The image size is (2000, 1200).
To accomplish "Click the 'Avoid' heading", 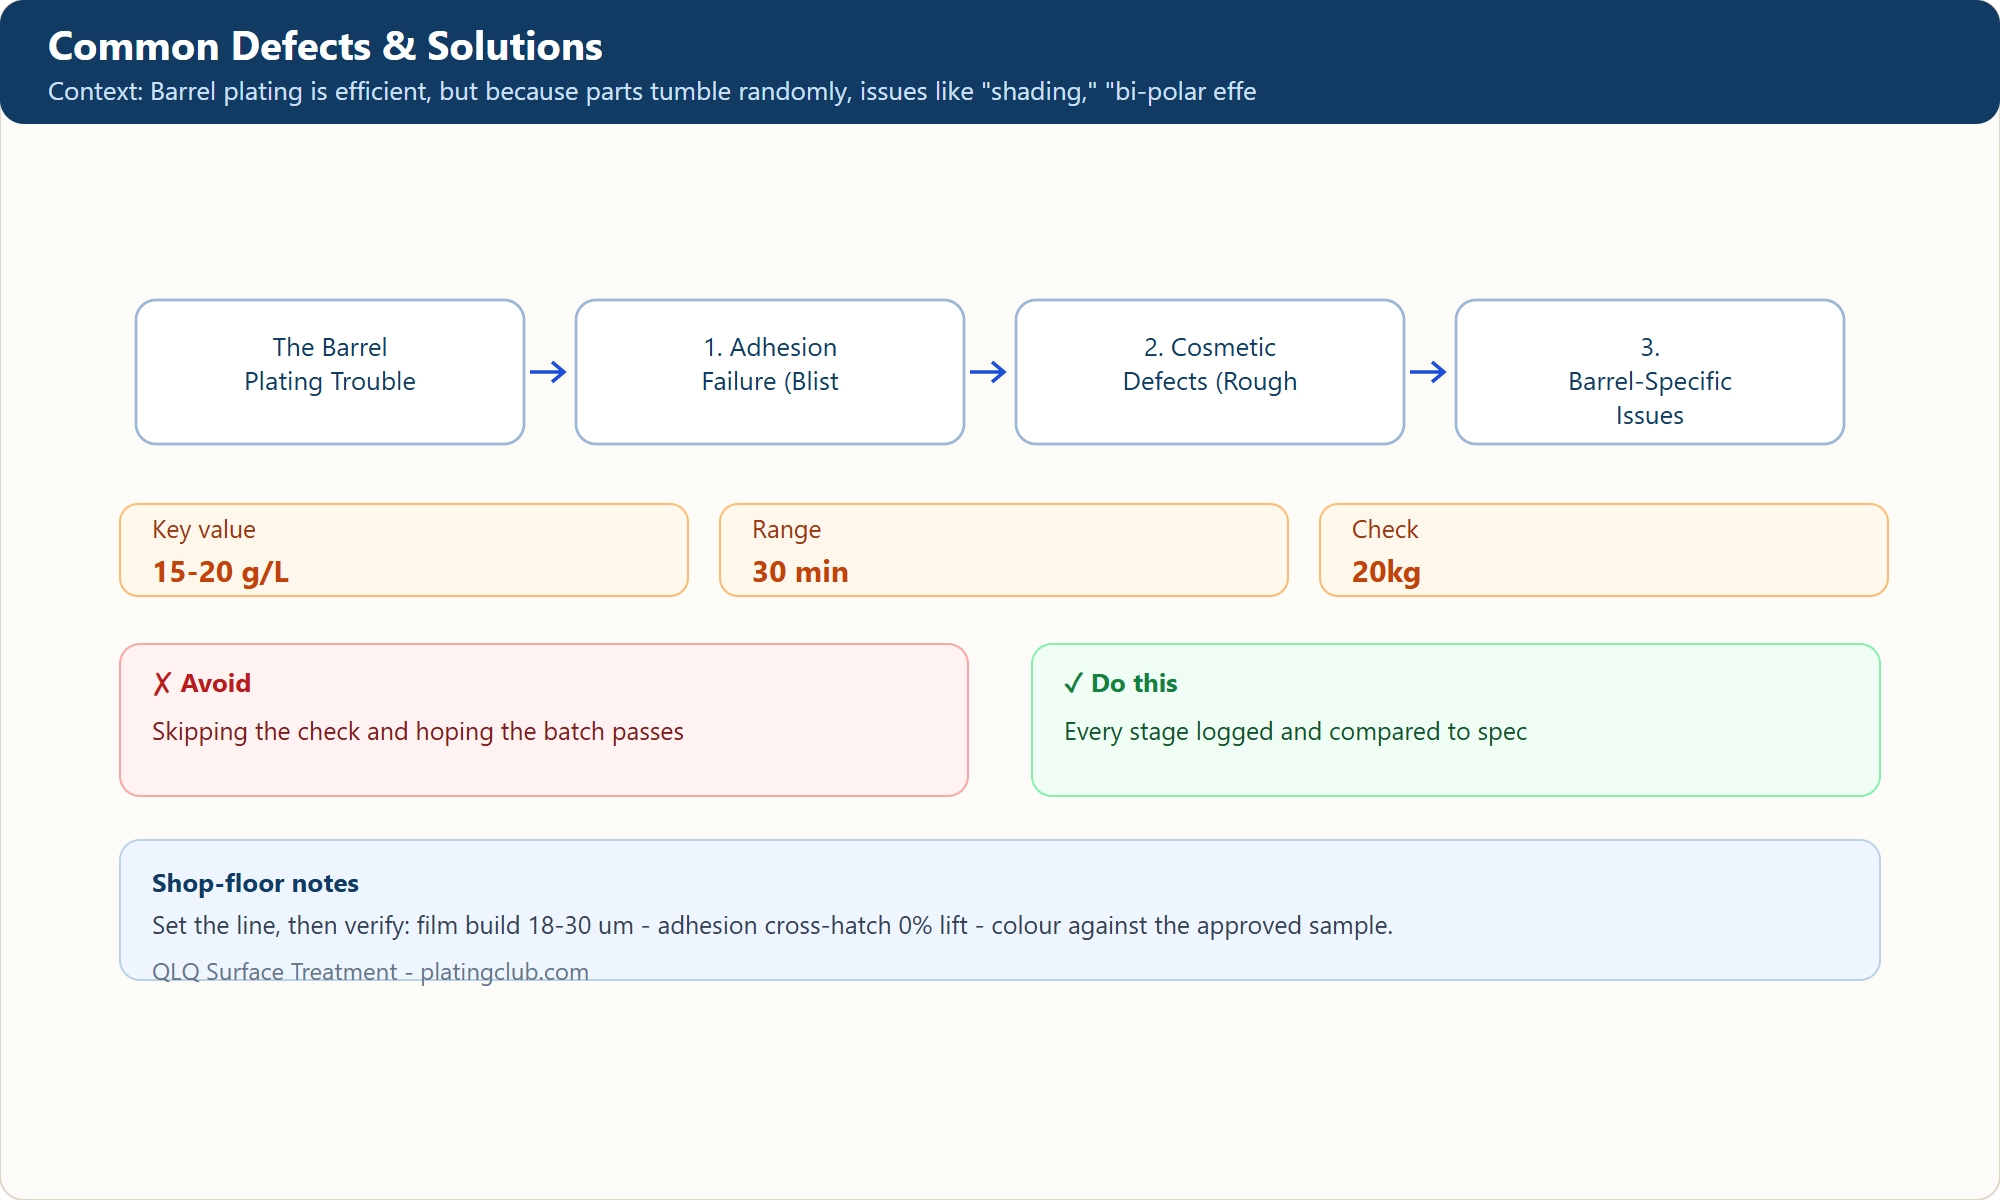I will point(215,683).
